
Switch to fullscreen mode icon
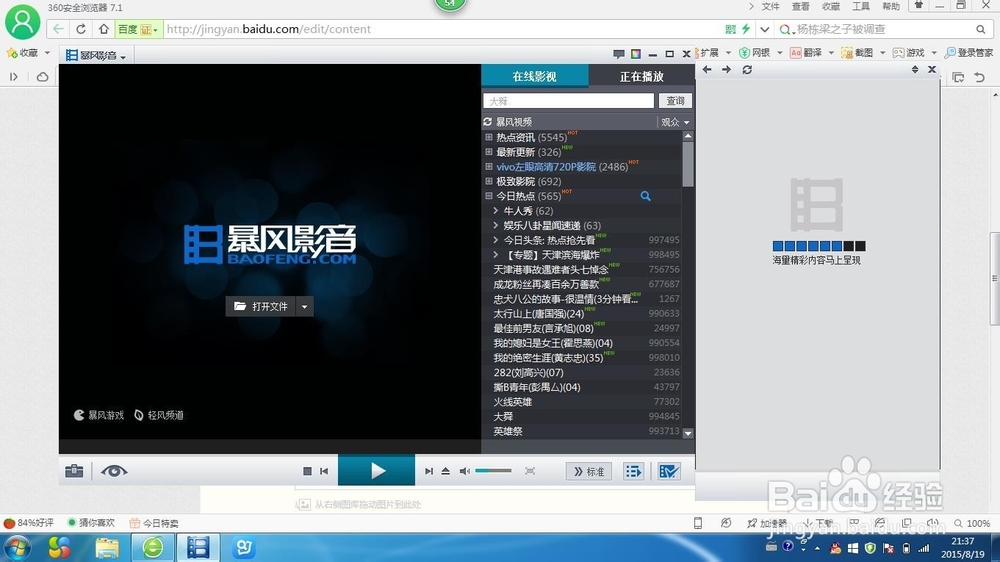point(530,471)
